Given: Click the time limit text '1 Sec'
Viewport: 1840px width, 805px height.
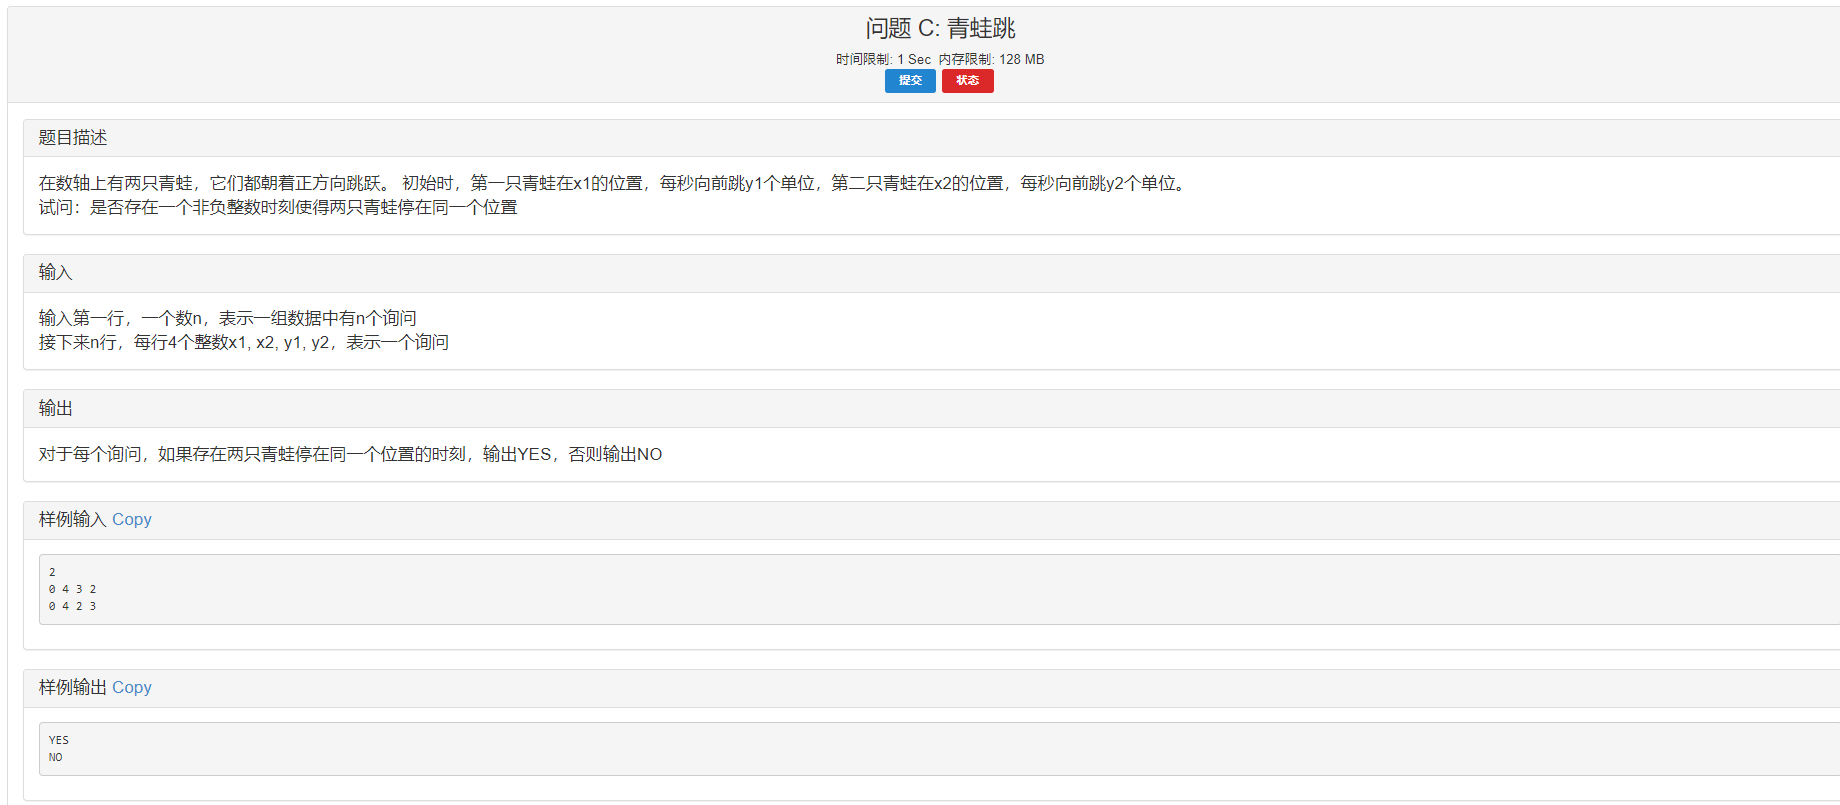Looking at the screenshot, I should [914, 59].
